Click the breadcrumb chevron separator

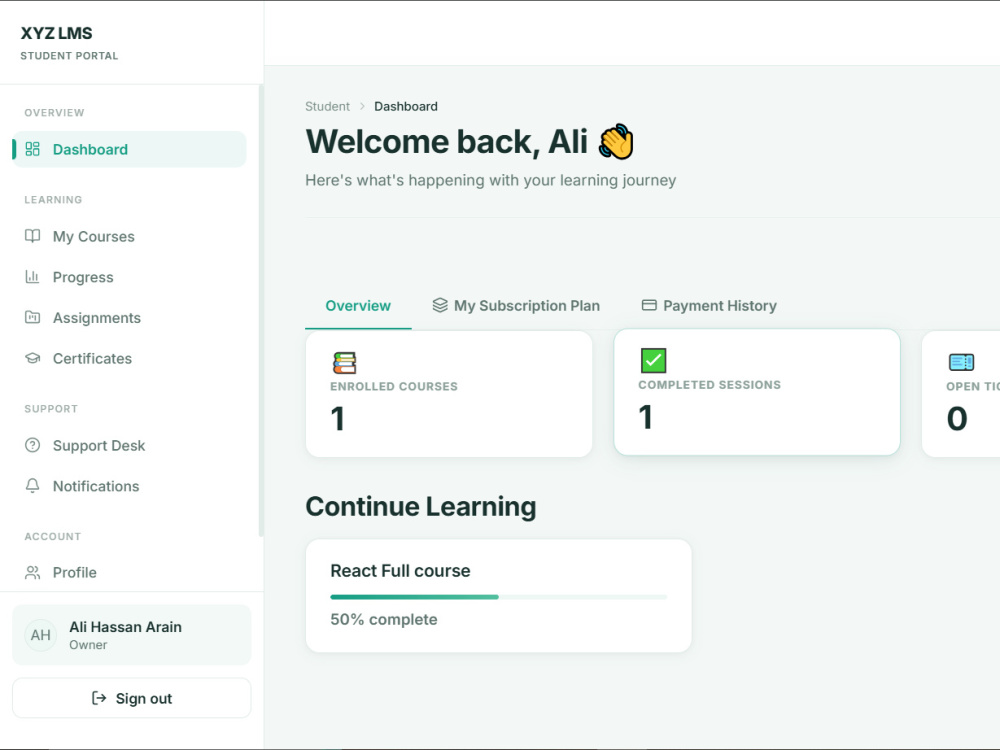point(362,107)
